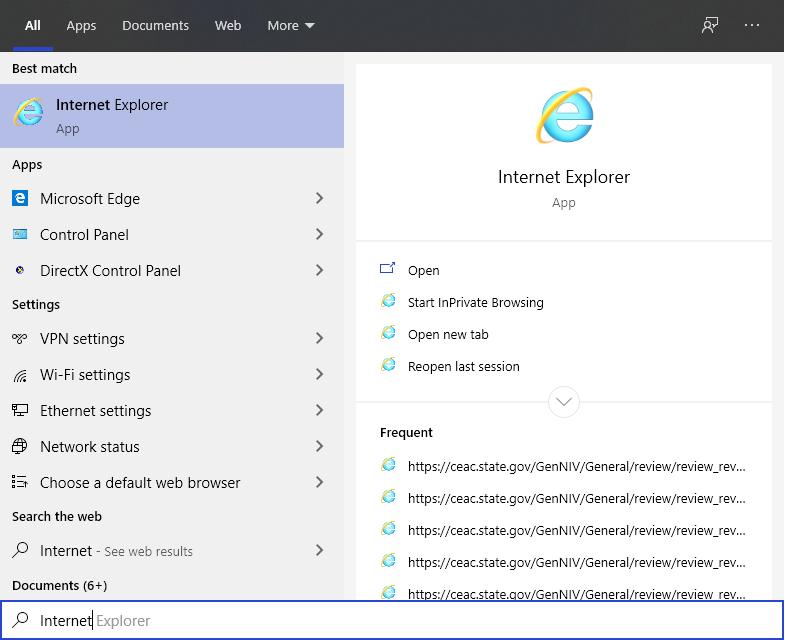Open the three-dot options menu
The width and height of the screenshot is (785, 640).
(x=752, y=25)
